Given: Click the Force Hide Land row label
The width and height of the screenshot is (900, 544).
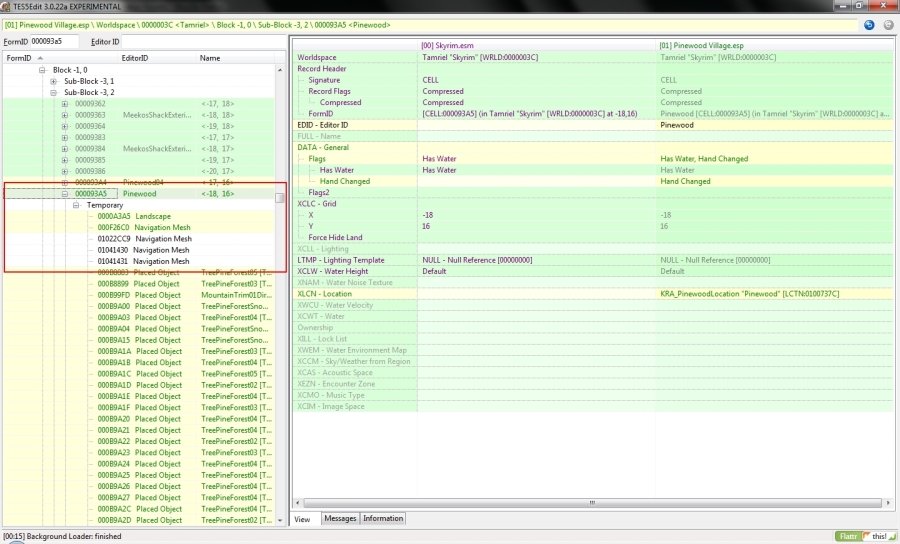Looking at the screenshot, I should 335,237.
